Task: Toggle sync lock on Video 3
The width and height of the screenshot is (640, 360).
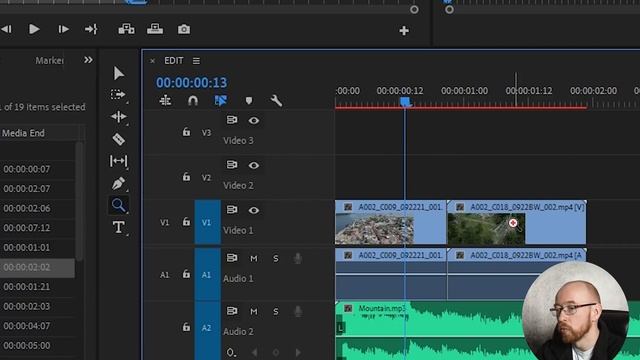Action: coord(232,120)
